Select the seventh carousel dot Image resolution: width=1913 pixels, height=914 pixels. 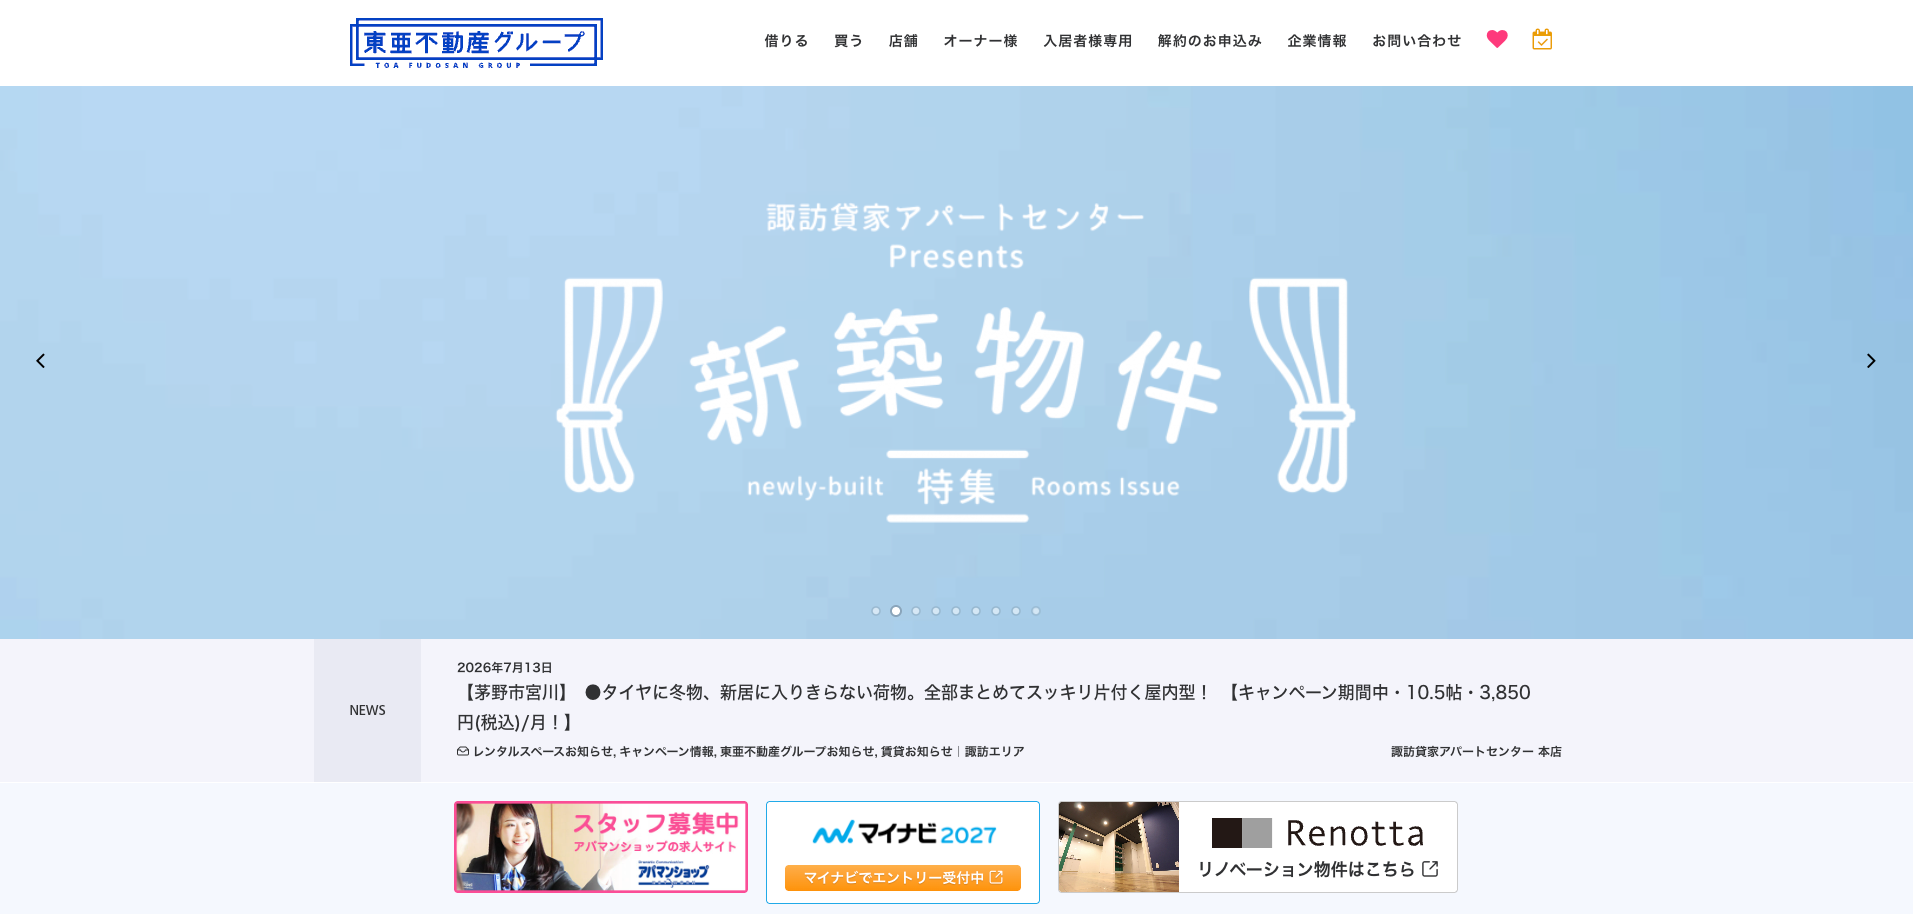coord(996,611)
